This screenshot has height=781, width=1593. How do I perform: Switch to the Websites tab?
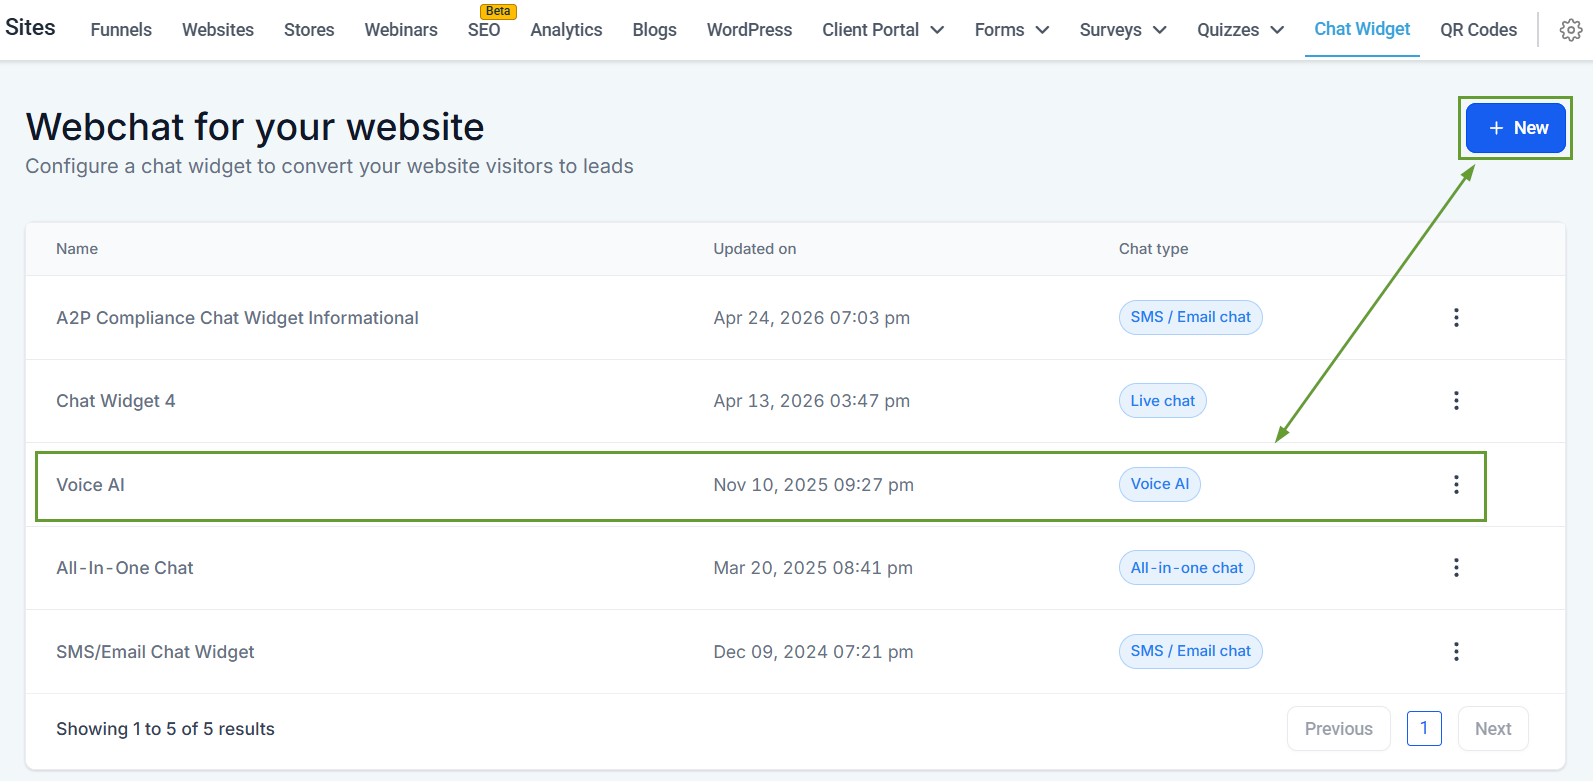pos(218,30)
